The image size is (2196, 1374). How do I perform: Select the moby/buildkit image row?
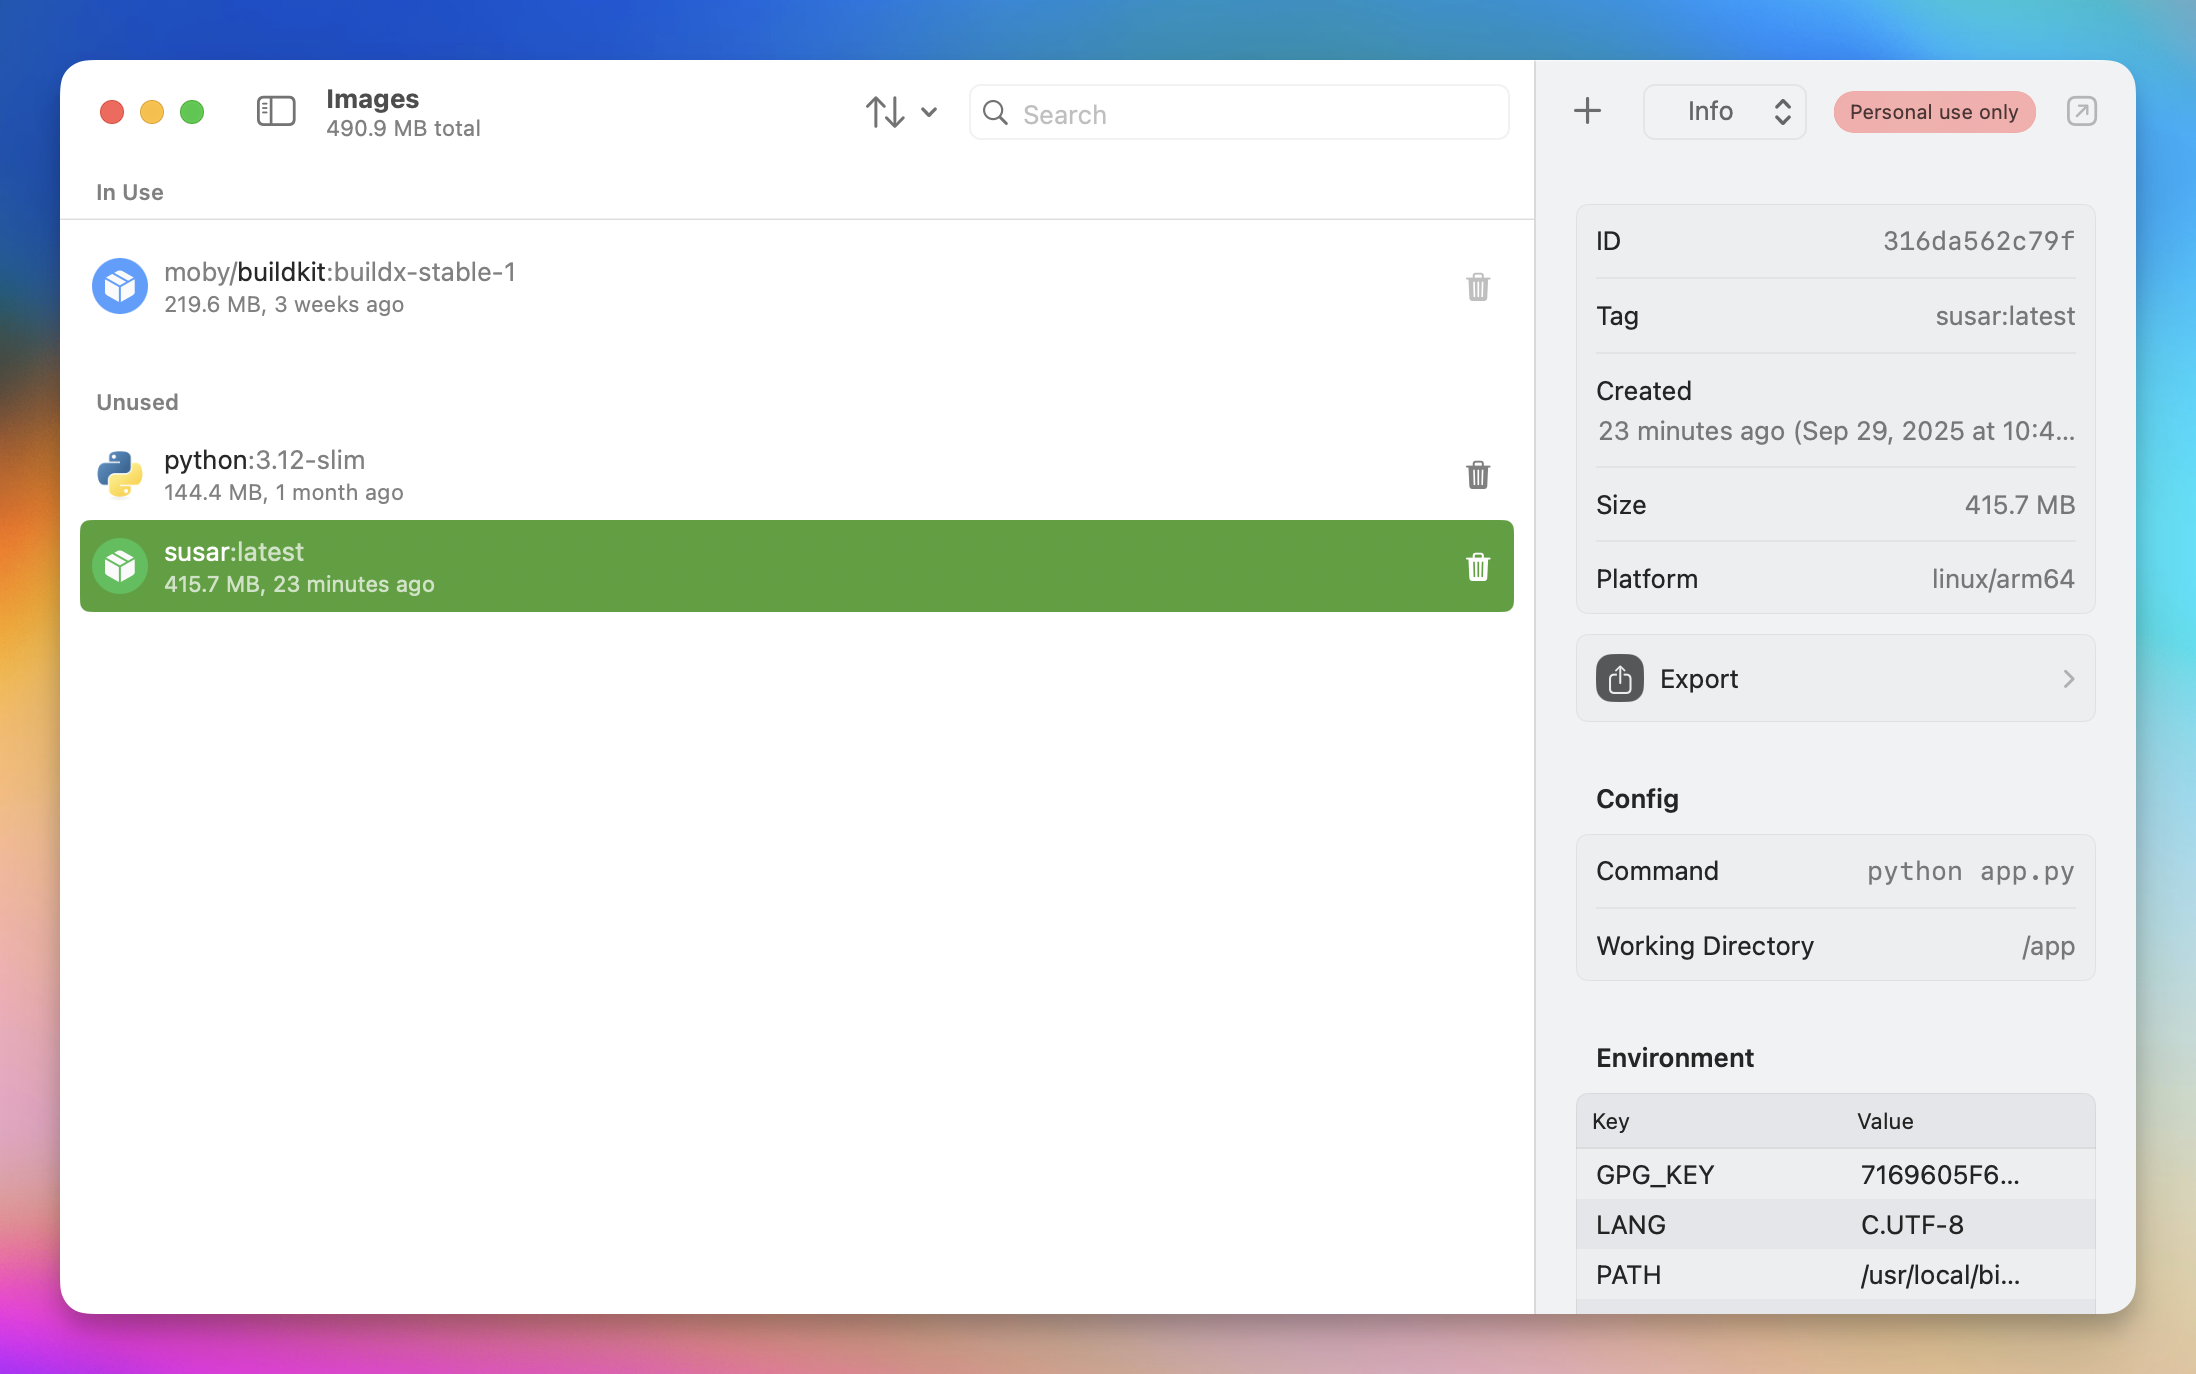point(760,287)
